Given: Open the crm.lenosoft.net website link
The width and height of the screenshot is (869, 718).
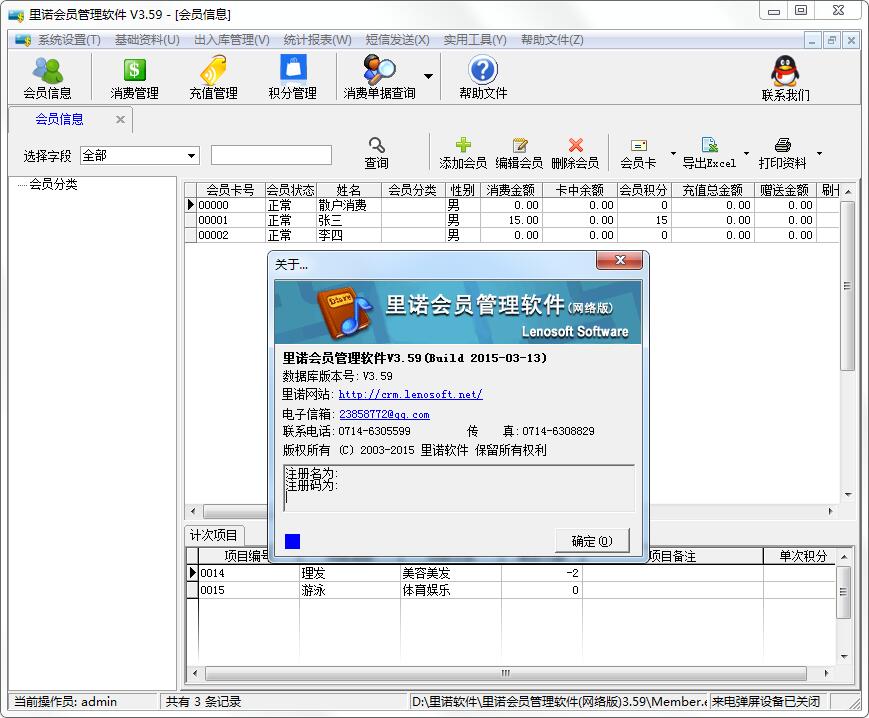Looking at the screenshot, I should 411,394.
